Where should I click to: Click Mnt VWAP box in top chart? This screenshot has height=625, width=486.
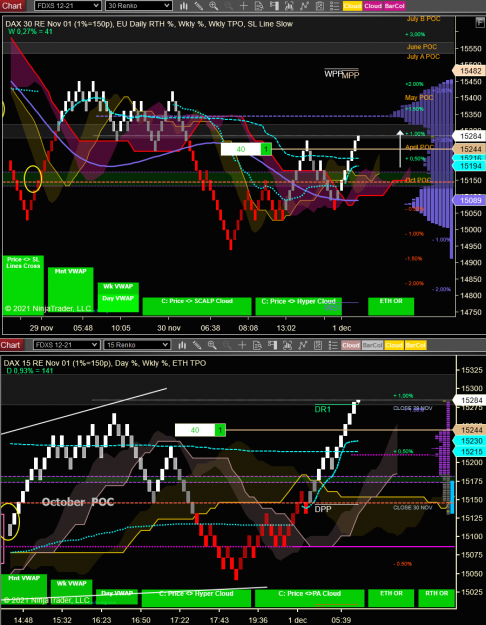tap(71, 289)
